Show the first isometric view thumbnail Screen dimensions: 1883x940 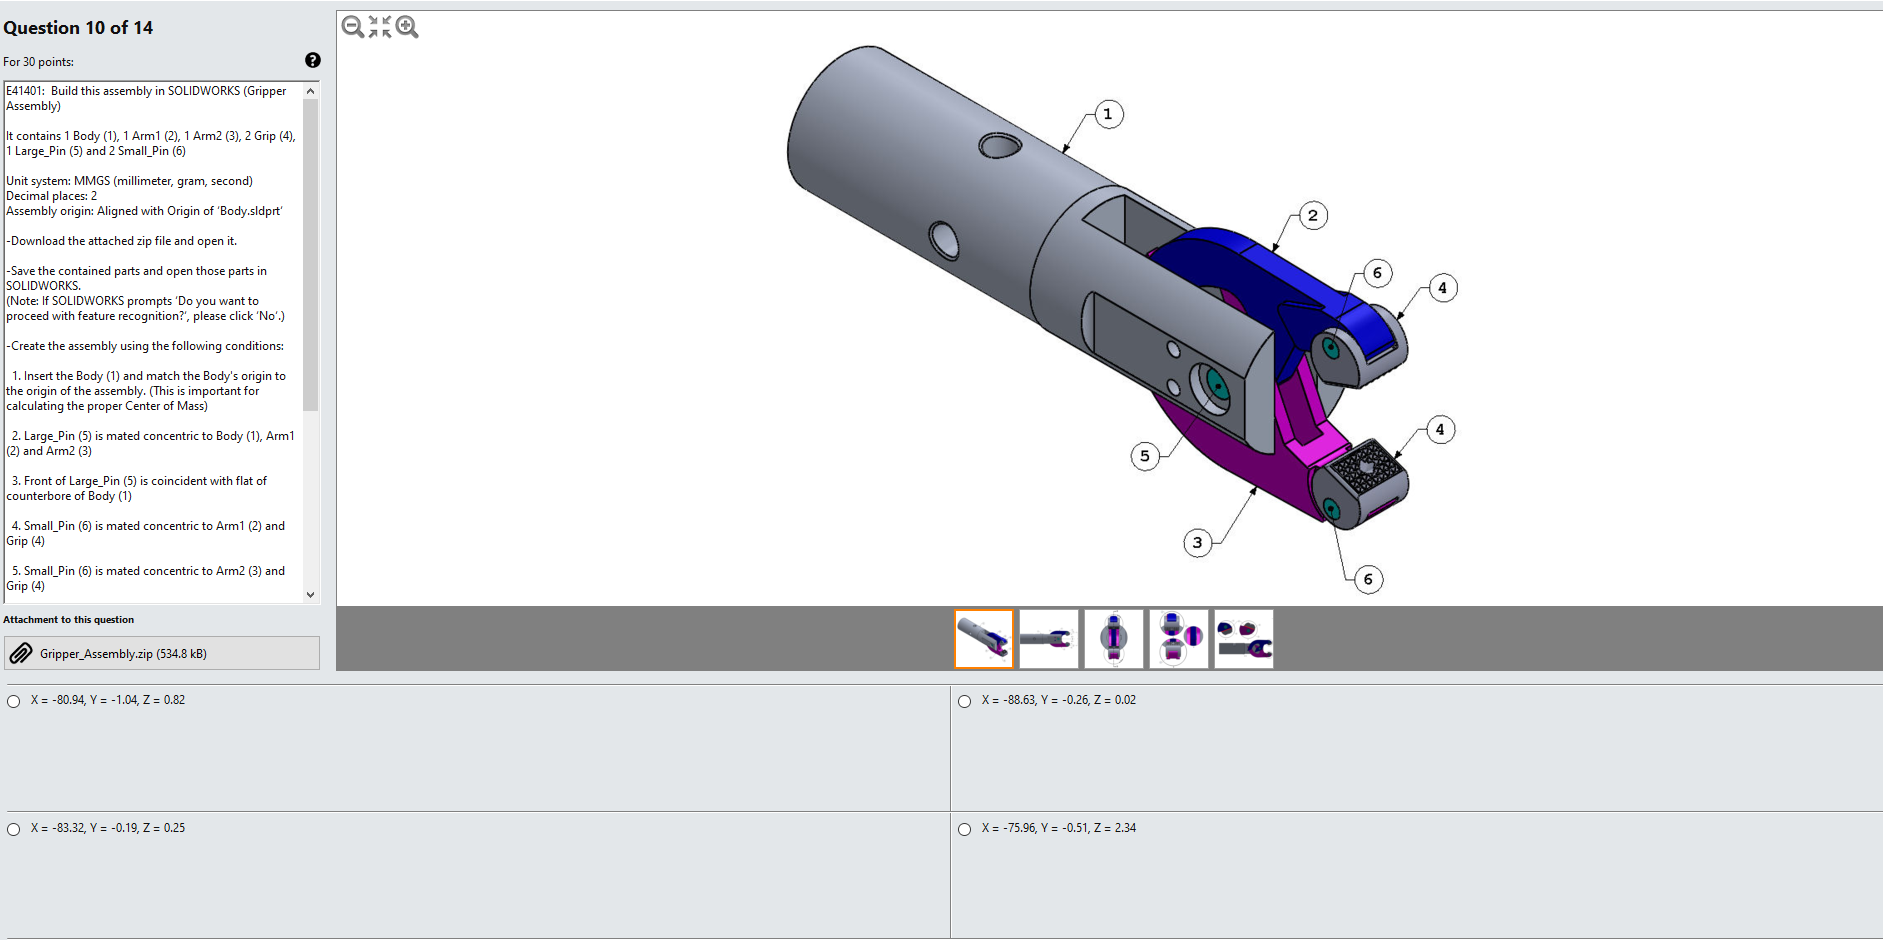click(984, 639)
